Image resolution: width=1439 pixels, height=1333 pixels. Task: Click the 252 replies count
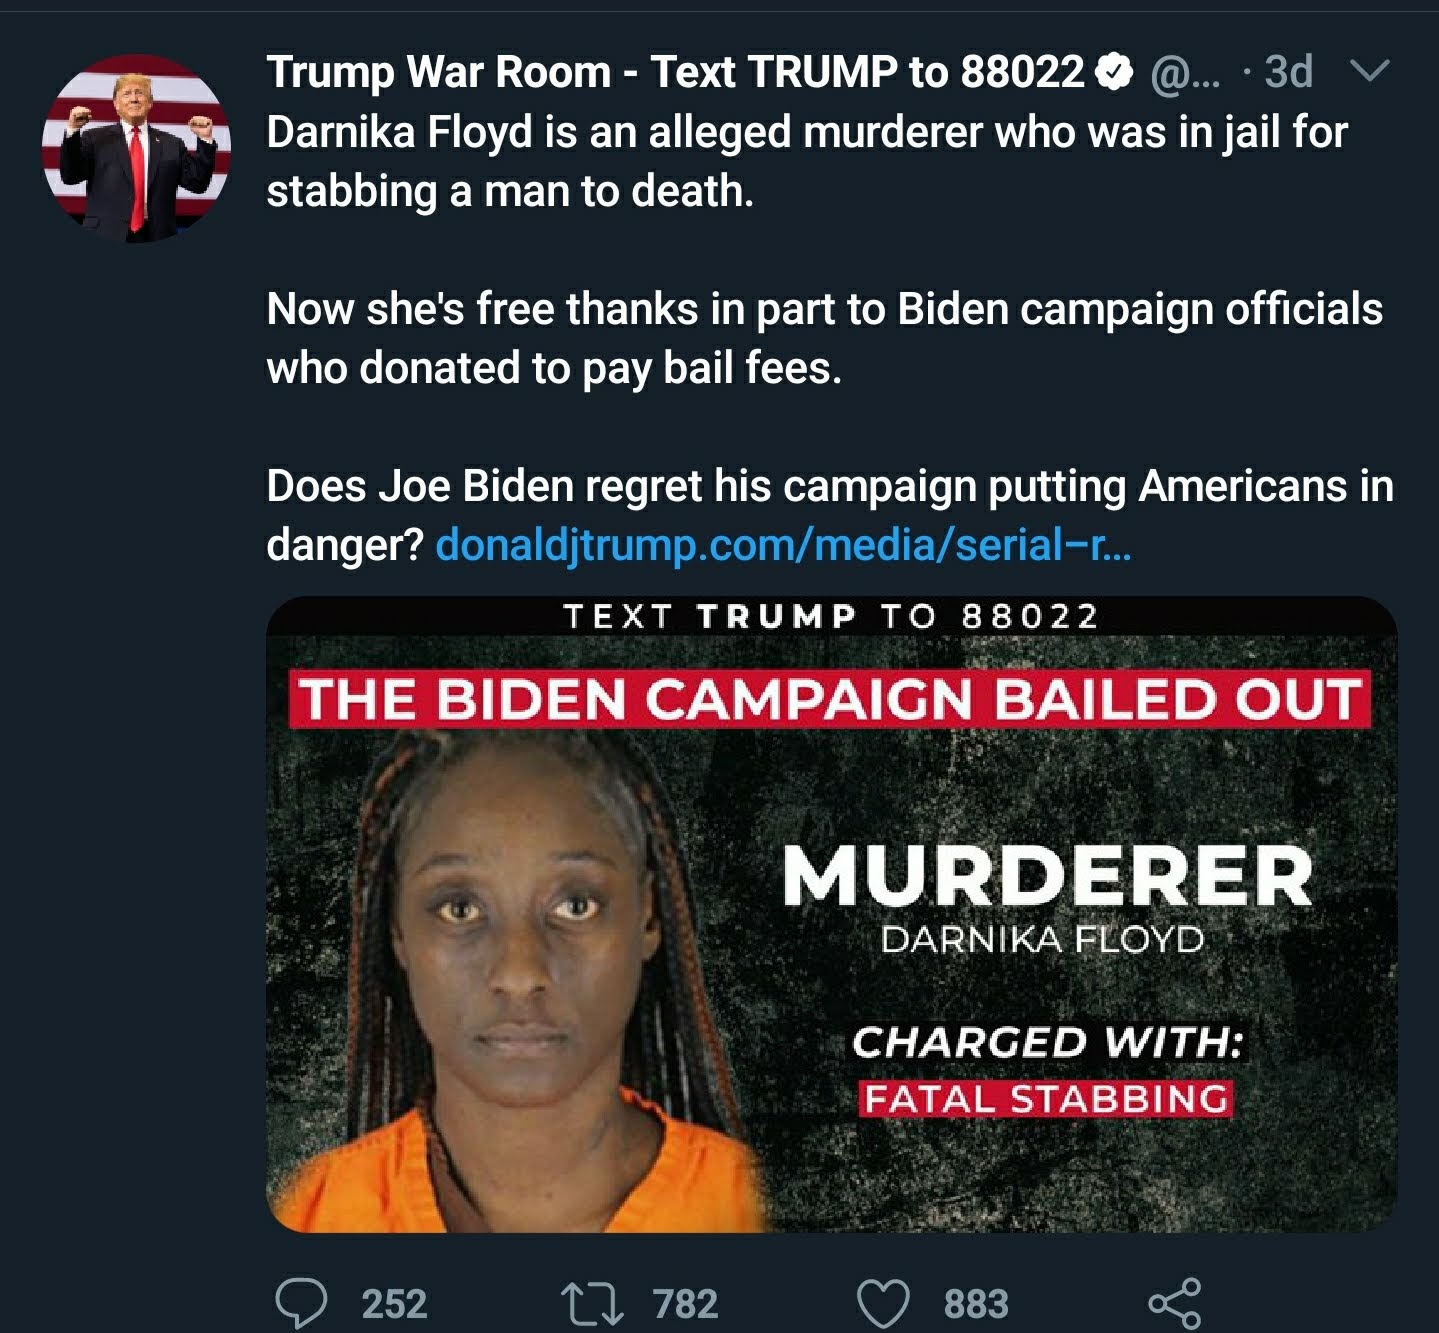[394, 1304]
